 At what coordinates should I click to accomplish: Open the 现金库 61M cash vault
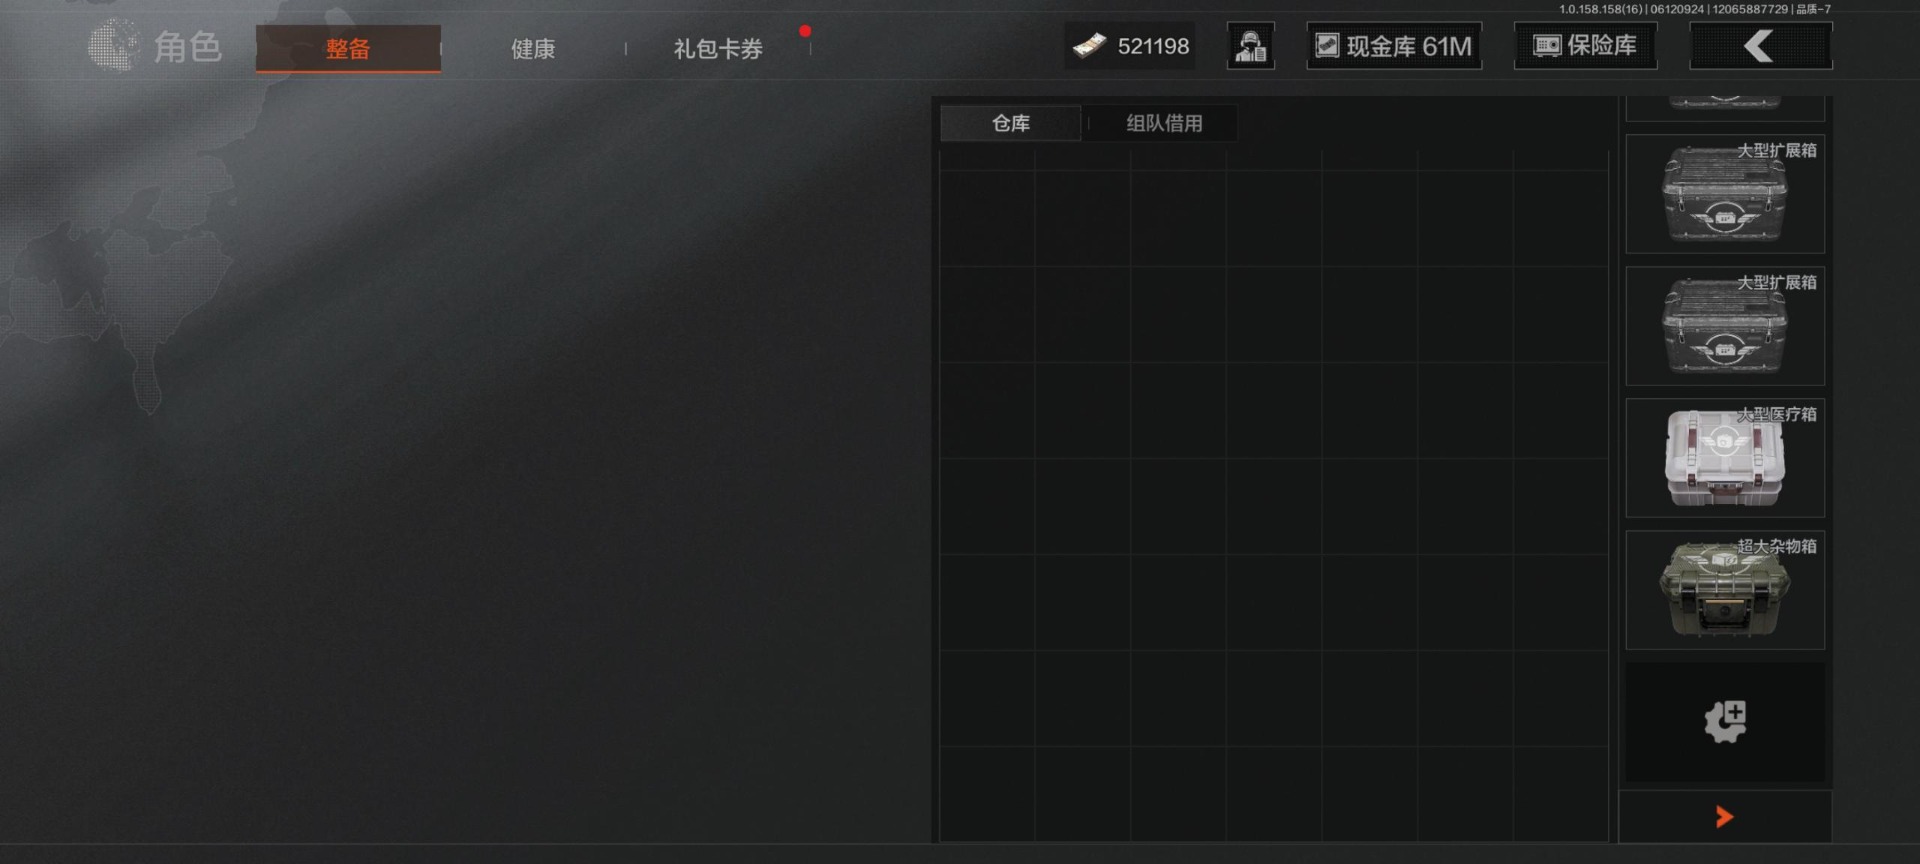point(1394,46)
